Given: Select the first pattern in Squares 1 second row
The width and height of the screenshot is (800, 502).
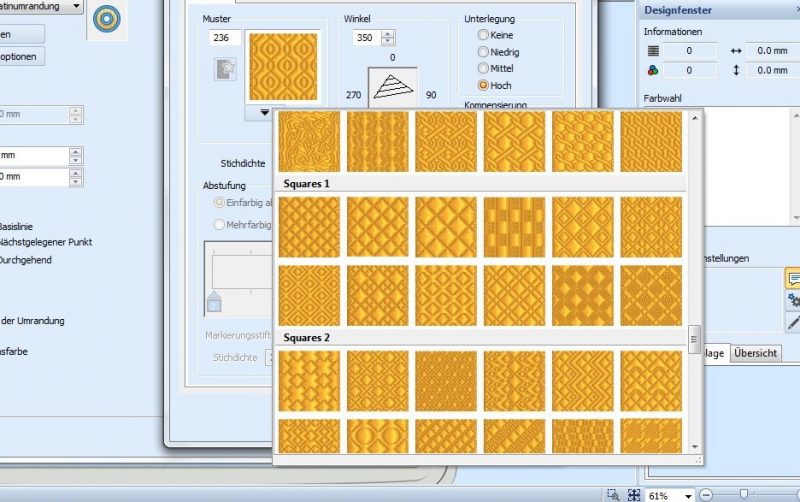Looking at the screenshot, I should (x=309, y=295).
